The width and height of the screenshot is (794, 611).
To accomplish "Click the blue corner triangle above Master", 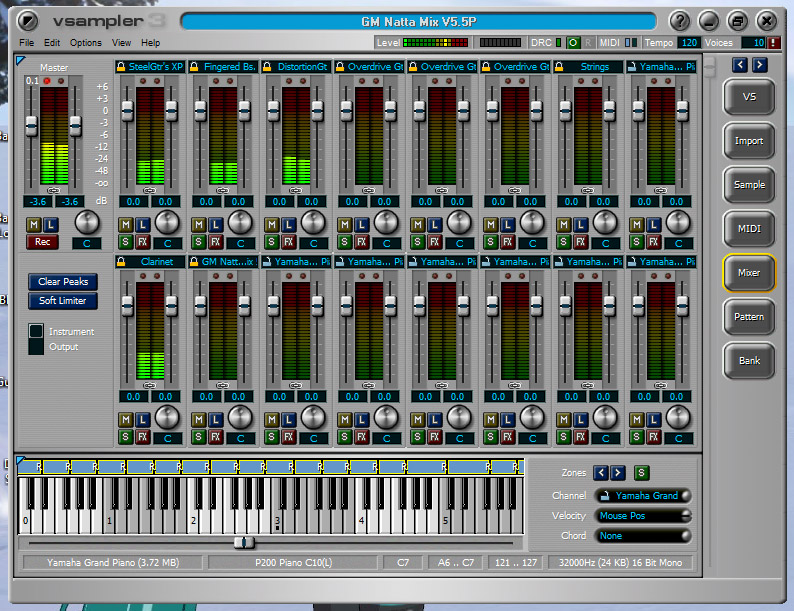I will (21, 60).
